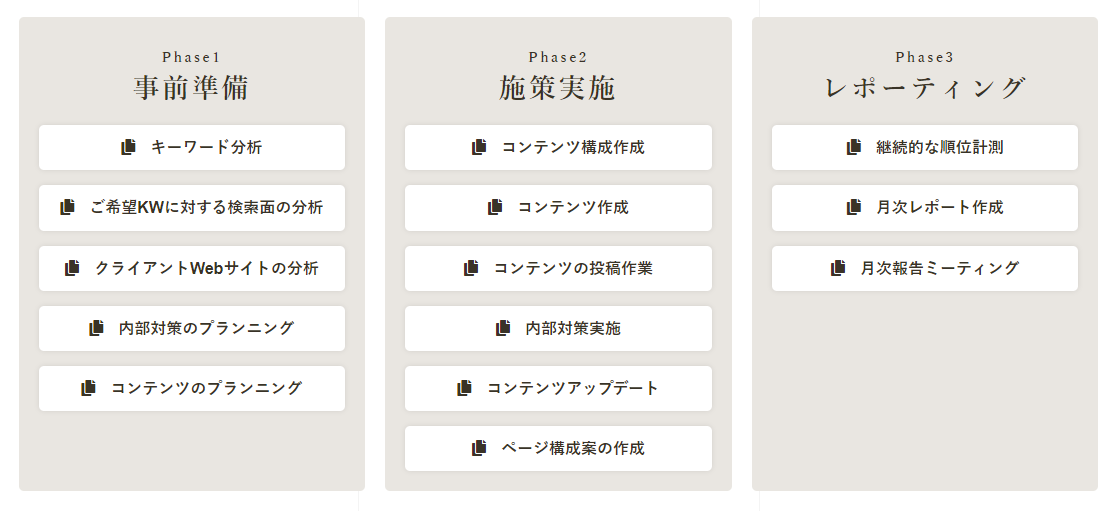Image resolution: width=1114 pixels, height=511 pixels.
Task: Select the icon next to コンテンツアップデート
Action: click(x=464, y=388)
